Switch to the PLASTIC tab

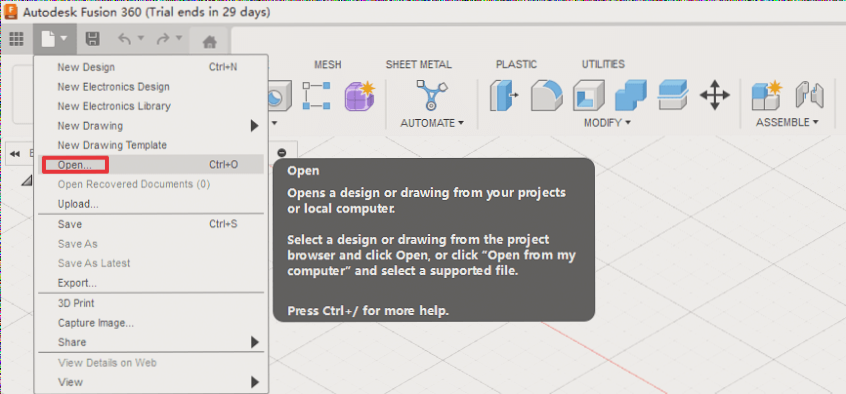coord(516,65)
